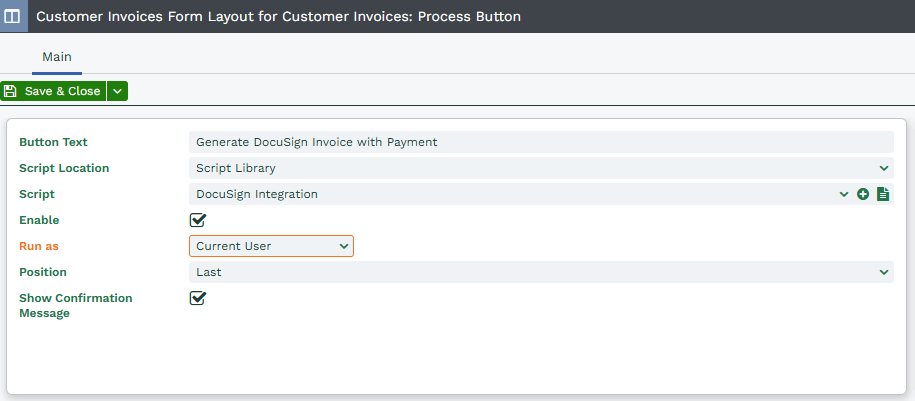
Task: Click the green plus icon beside Script
Action: [863, 194]
